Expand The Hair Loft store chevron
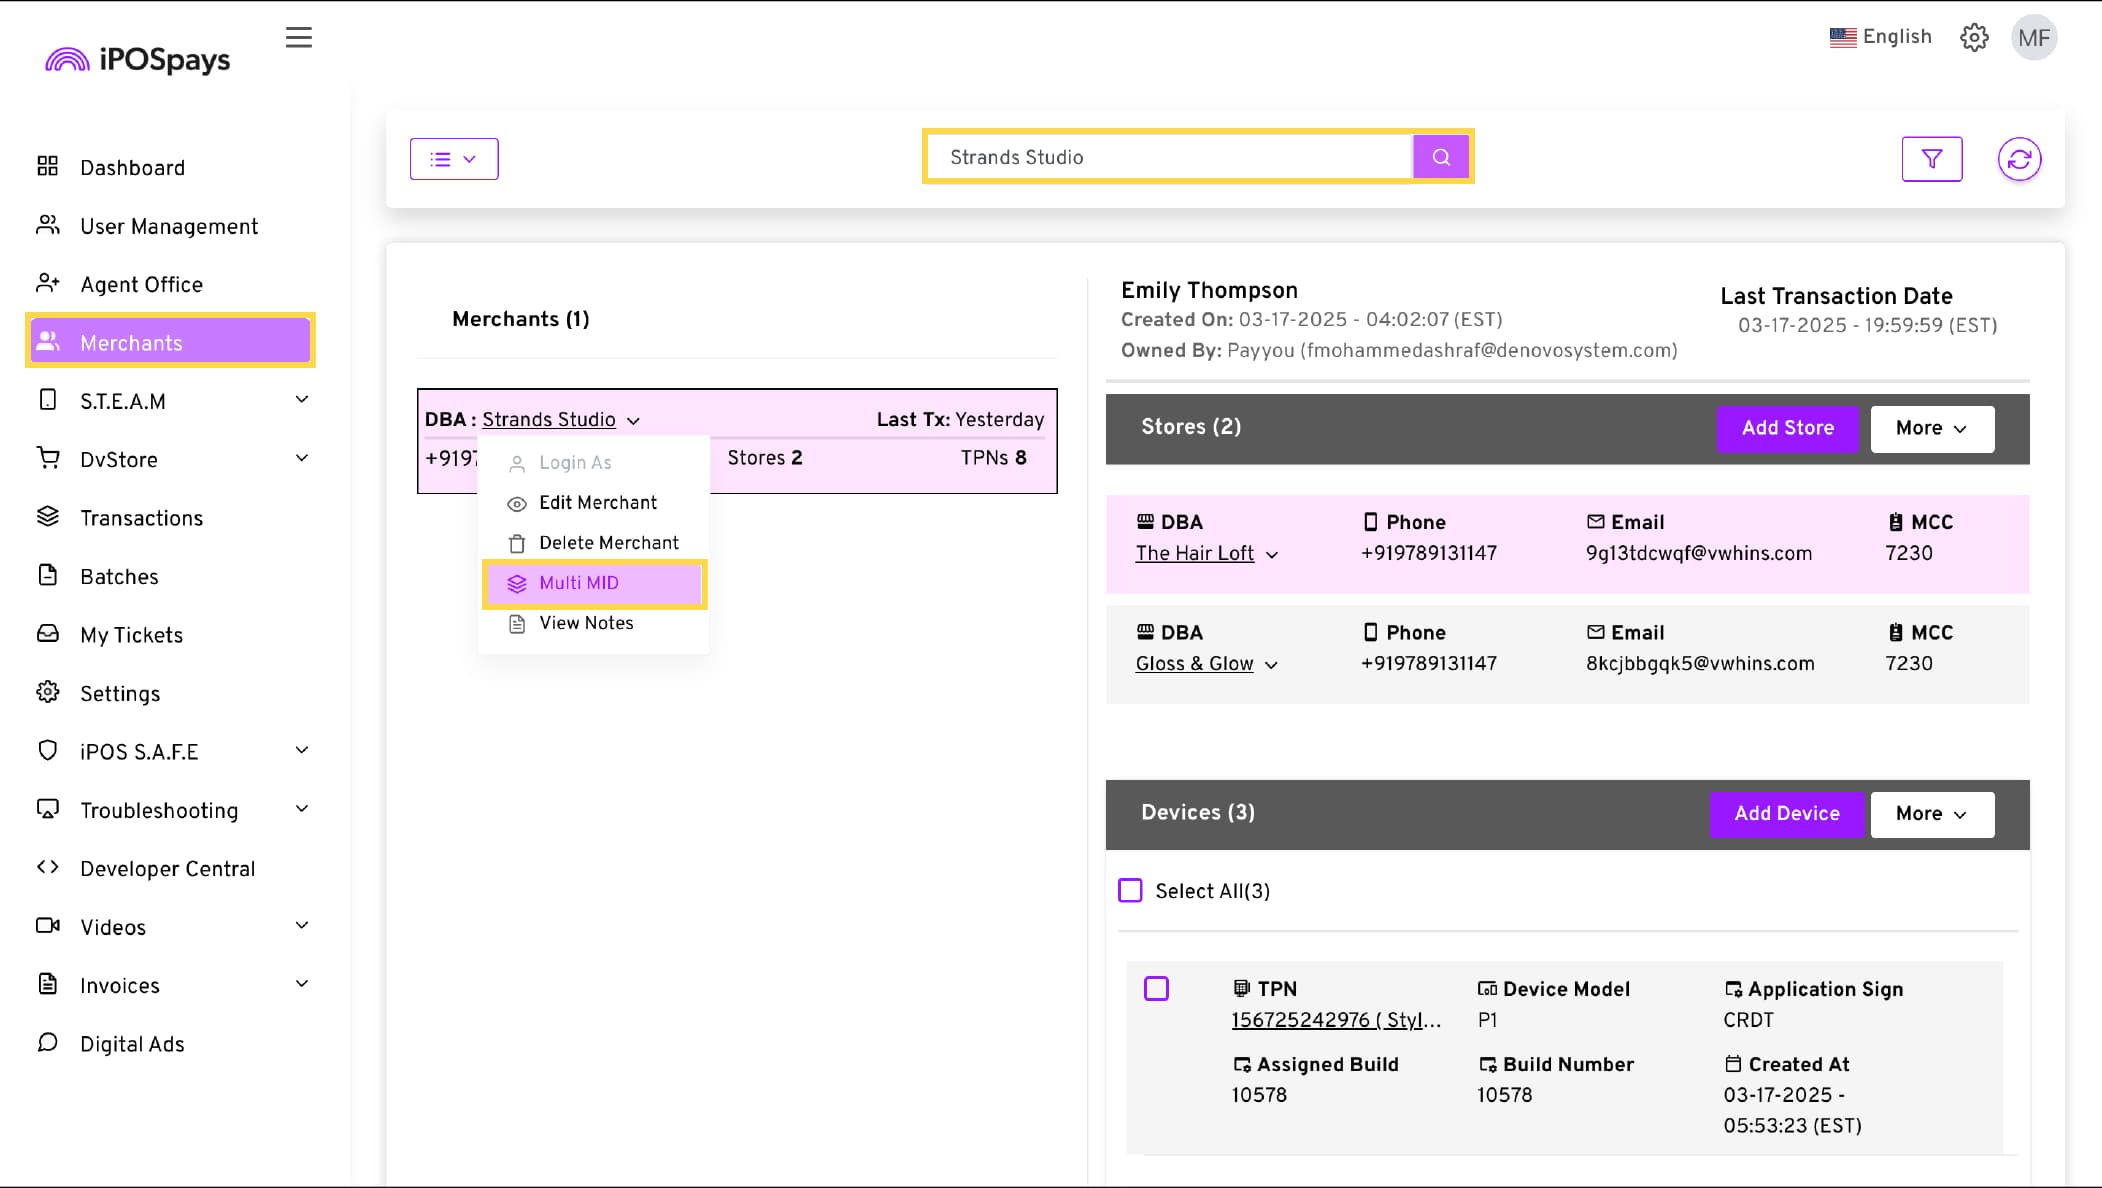 pos(1272,555)
